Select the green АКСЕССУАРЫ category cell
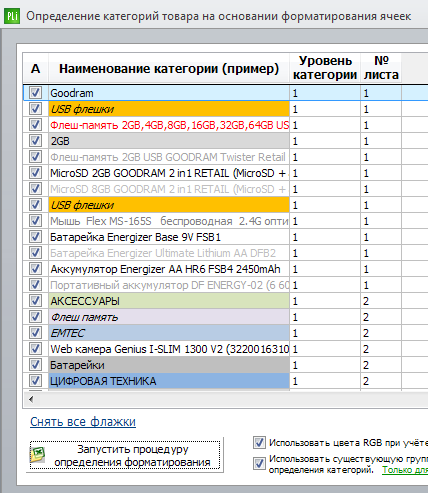The width and height of the screenshot is (428, 493). (169, 301)
